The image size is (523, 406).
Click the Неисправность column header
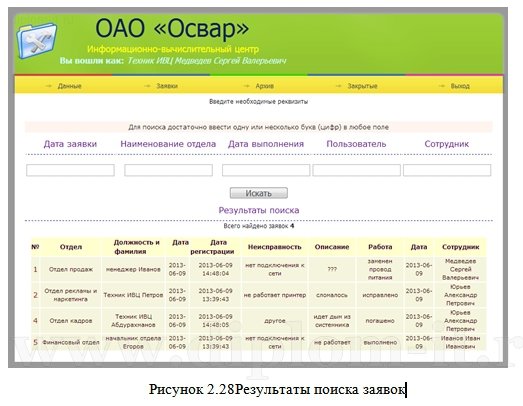tap(275, 247)
